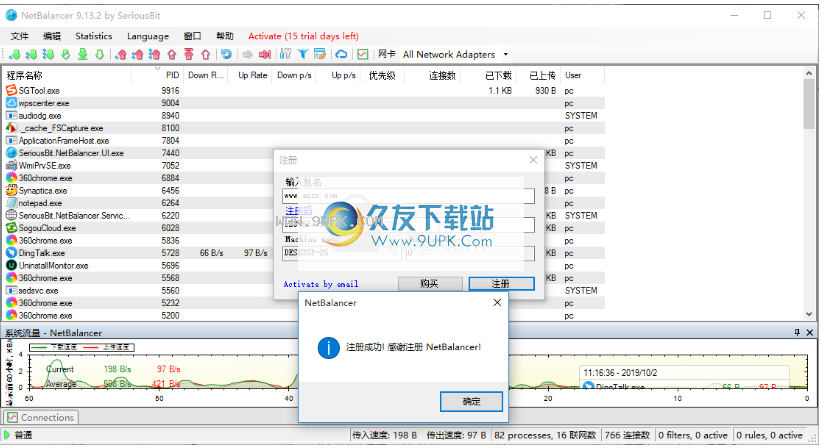Sort by the User column header
This screenshot has height=448, width=823.
click(x=582, y=76)
